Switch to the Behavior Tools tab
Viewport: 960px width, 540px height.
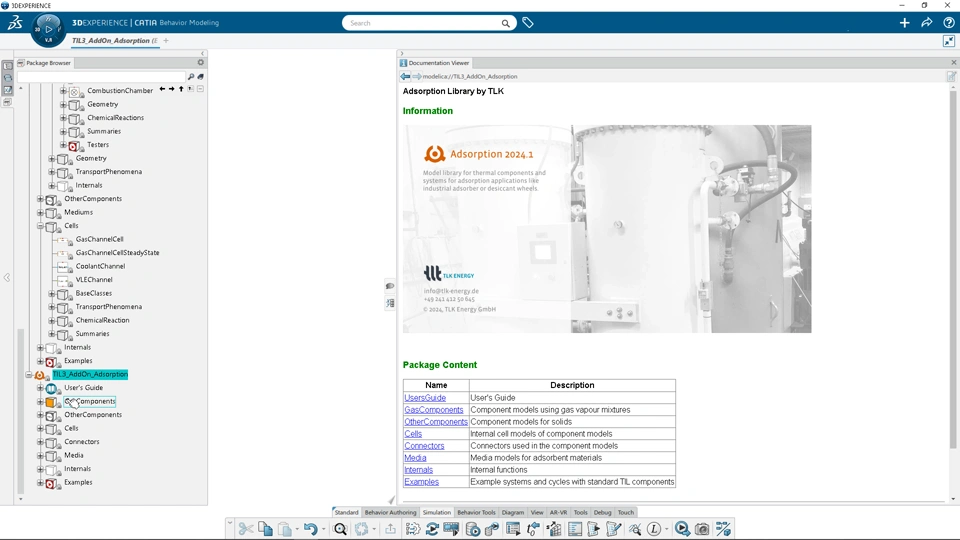point(476,512)
